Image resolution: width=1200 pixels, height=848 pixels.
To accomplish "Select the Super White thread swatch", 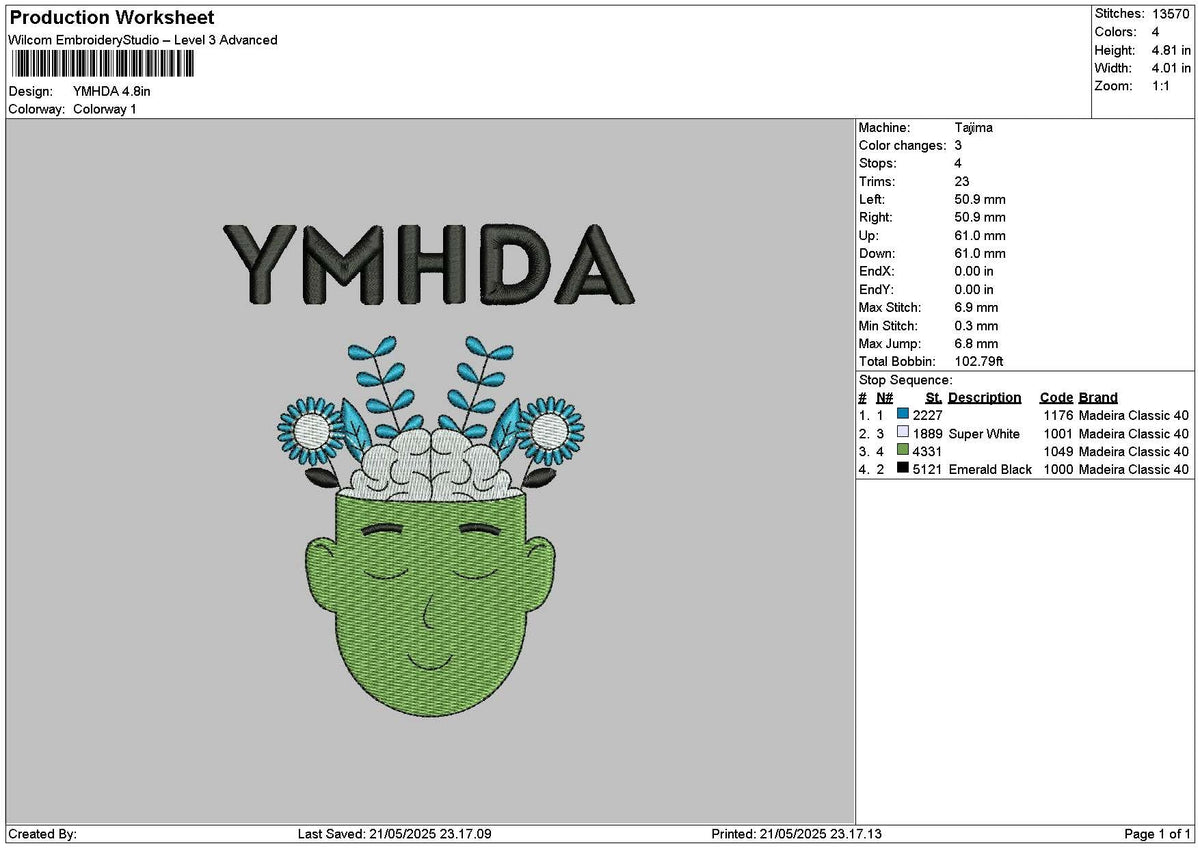I will coord(903,433).
